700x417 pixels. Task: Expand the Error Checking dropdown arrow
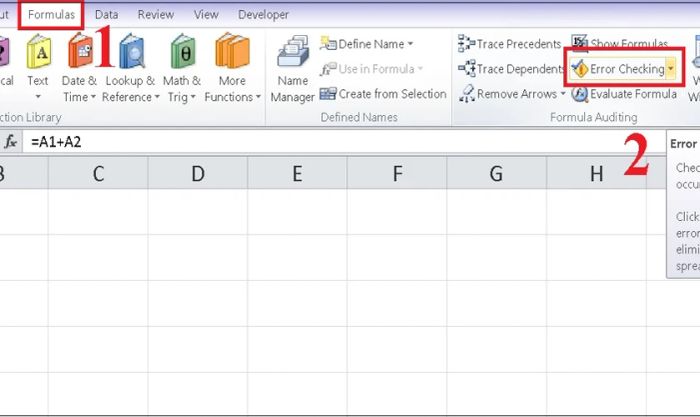(671, 69)
